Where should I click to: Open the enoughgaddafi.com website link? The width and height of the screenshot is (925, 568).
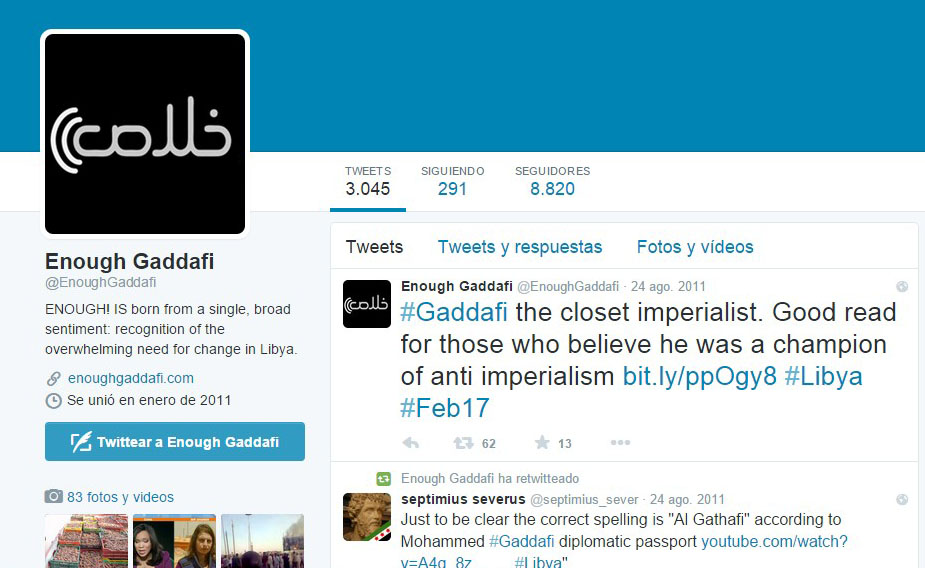click(x=131, y=378)
